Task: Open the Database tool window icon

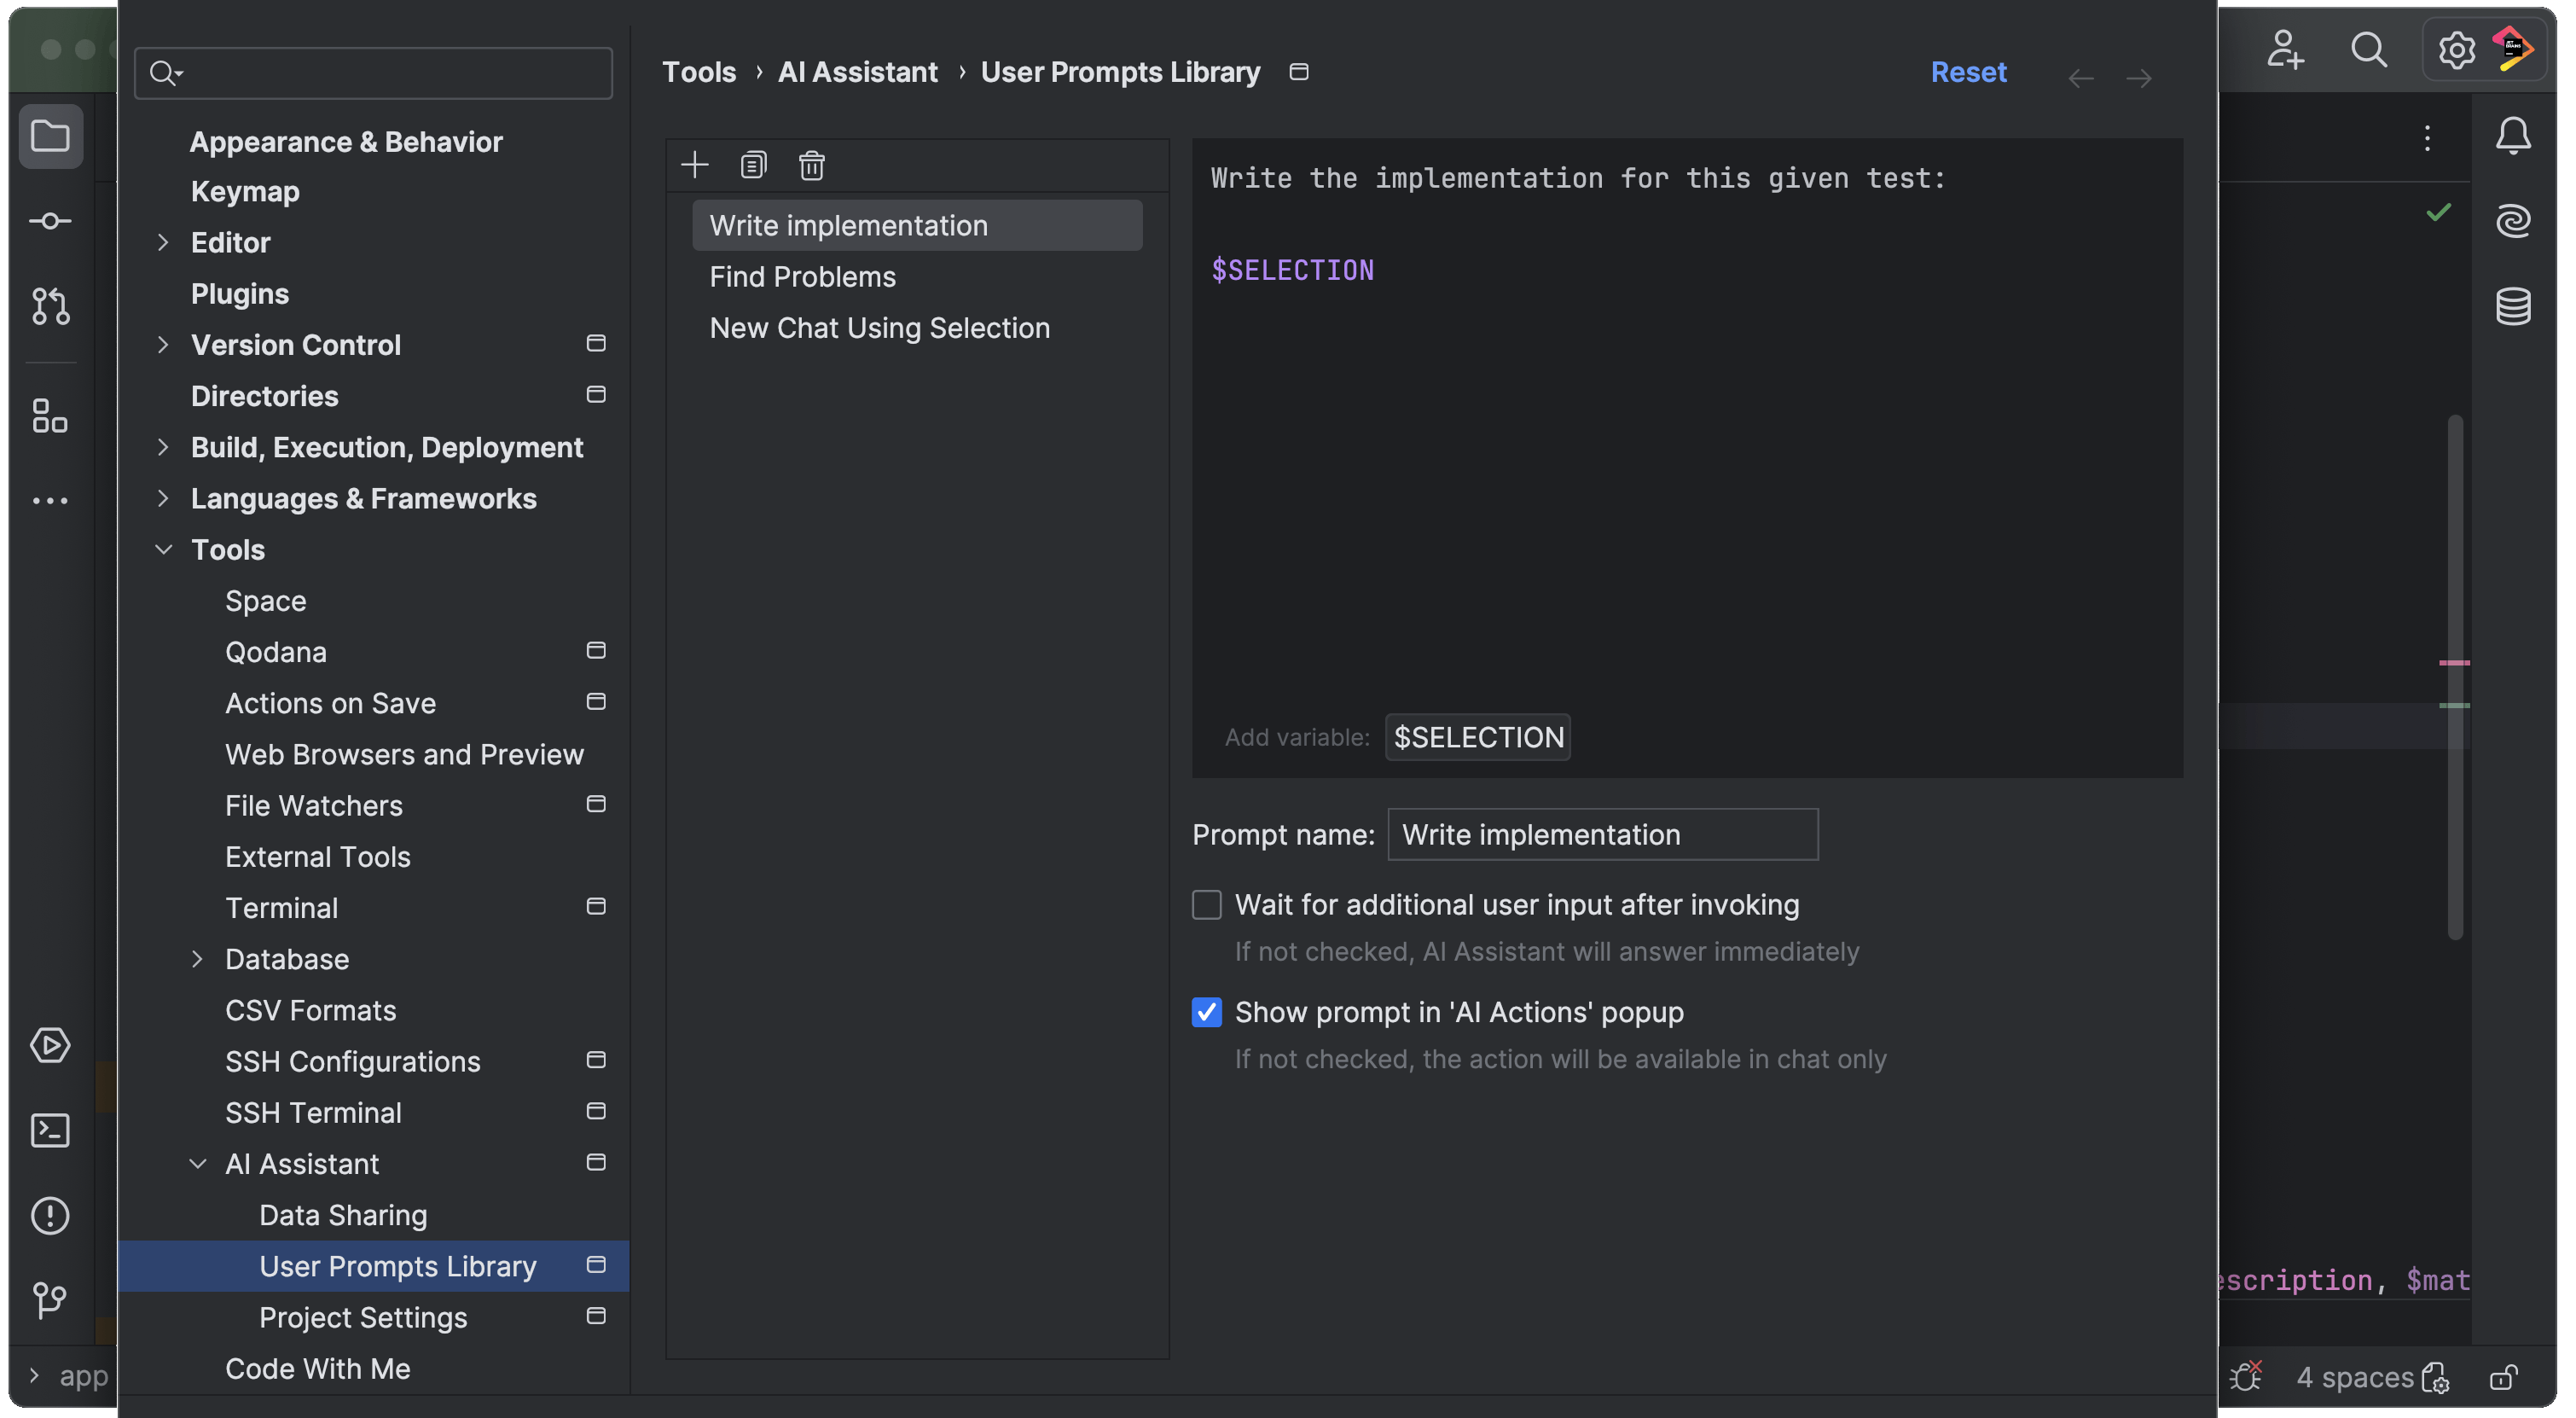Action: 2512,306
